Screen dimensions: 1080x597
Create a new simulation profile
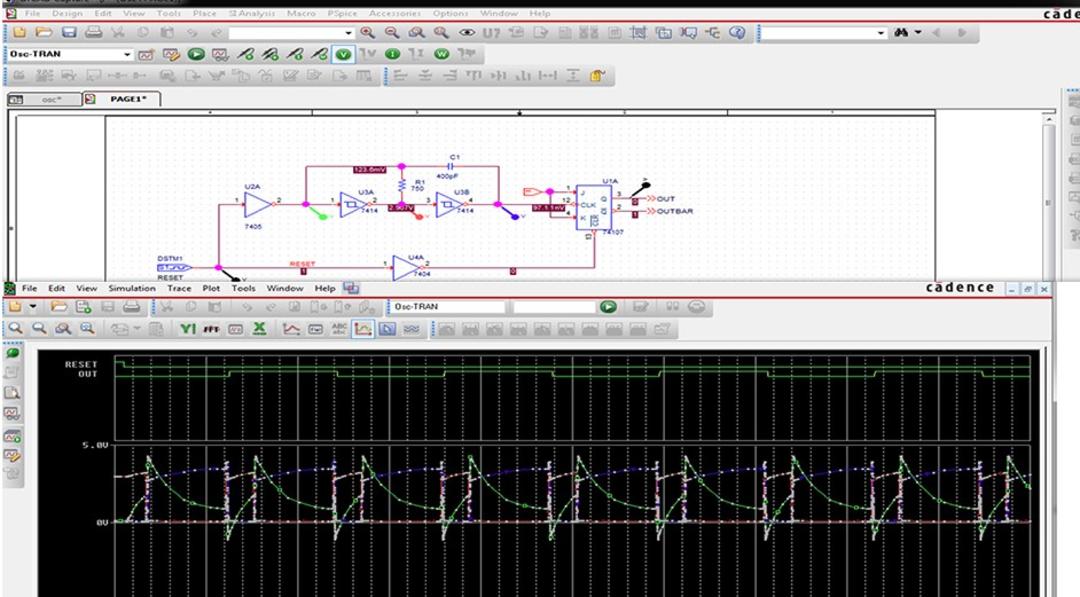coord(146,54)
